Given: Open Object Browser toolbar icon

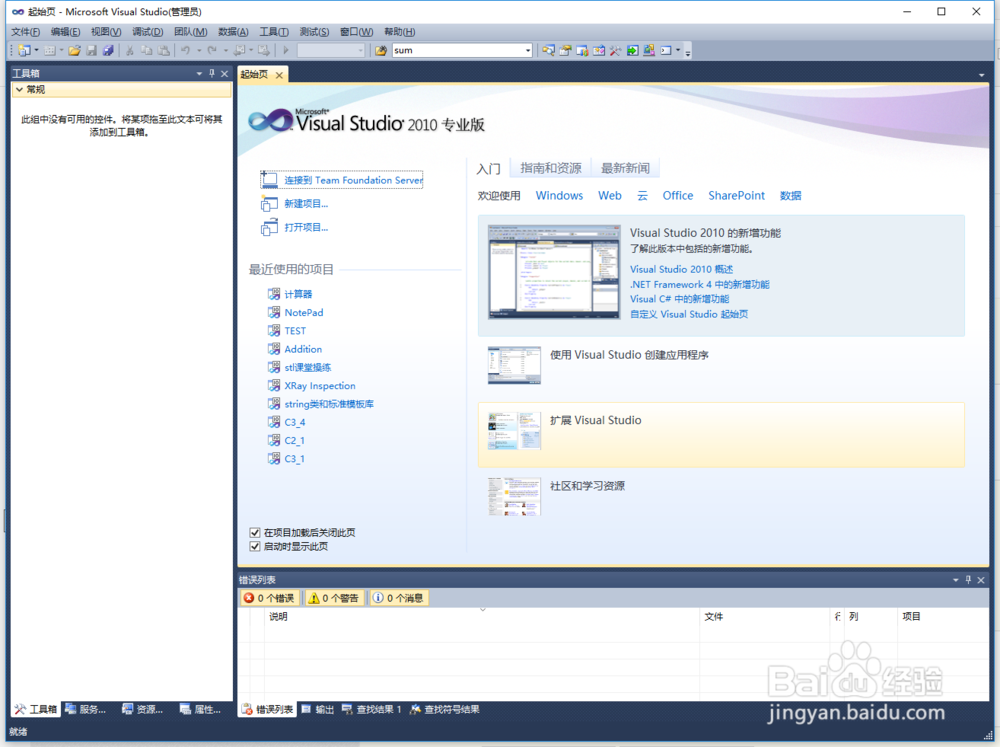Looking at the screenshot, I should point(599,50).
